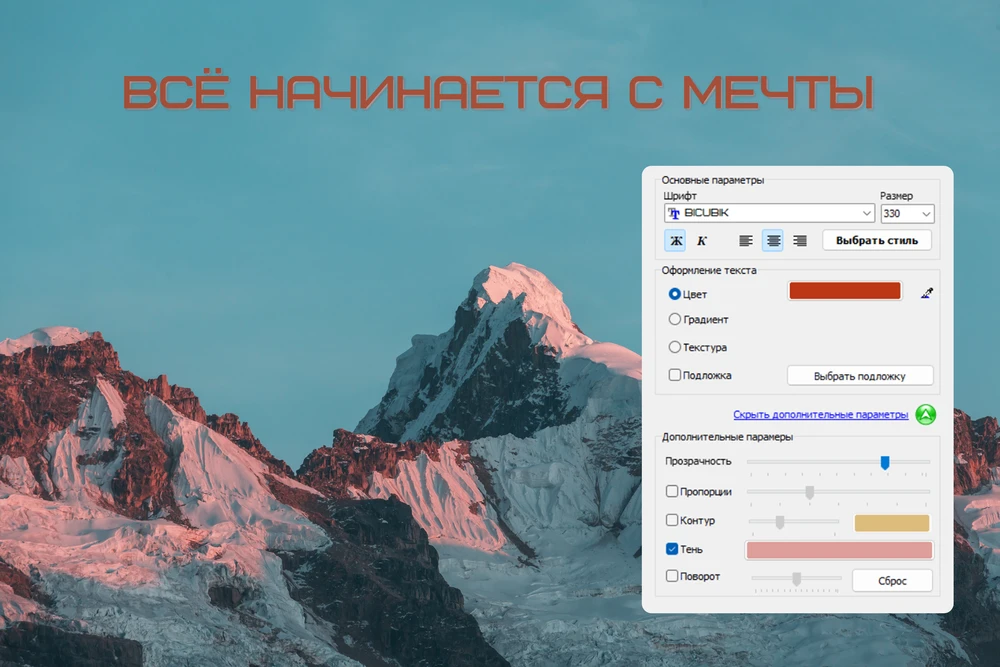Toggle bold Ж text formatting
The image size is (1000, 667).
pos(675,241)
